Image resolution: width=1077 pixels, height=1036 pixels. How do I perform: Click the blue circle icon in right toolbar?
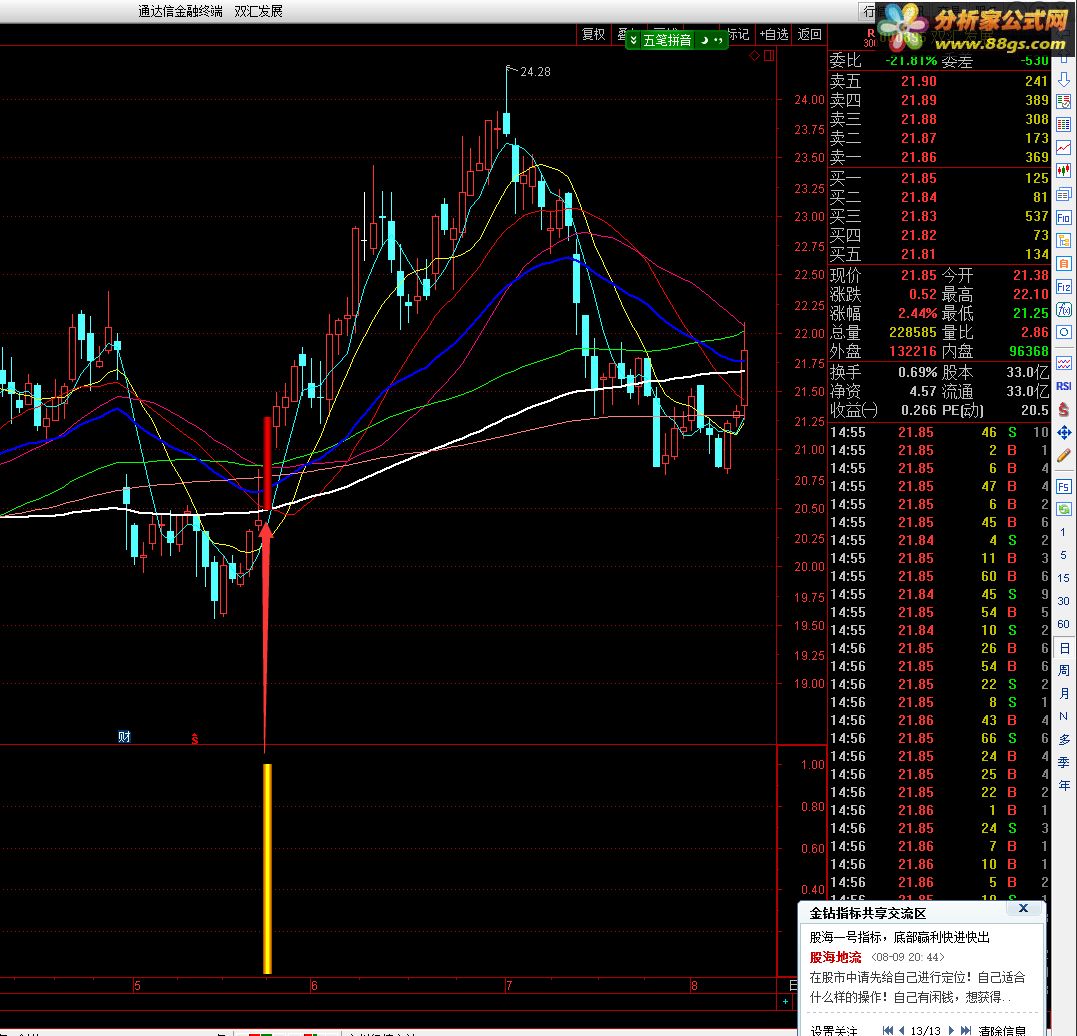point(1063,333)
